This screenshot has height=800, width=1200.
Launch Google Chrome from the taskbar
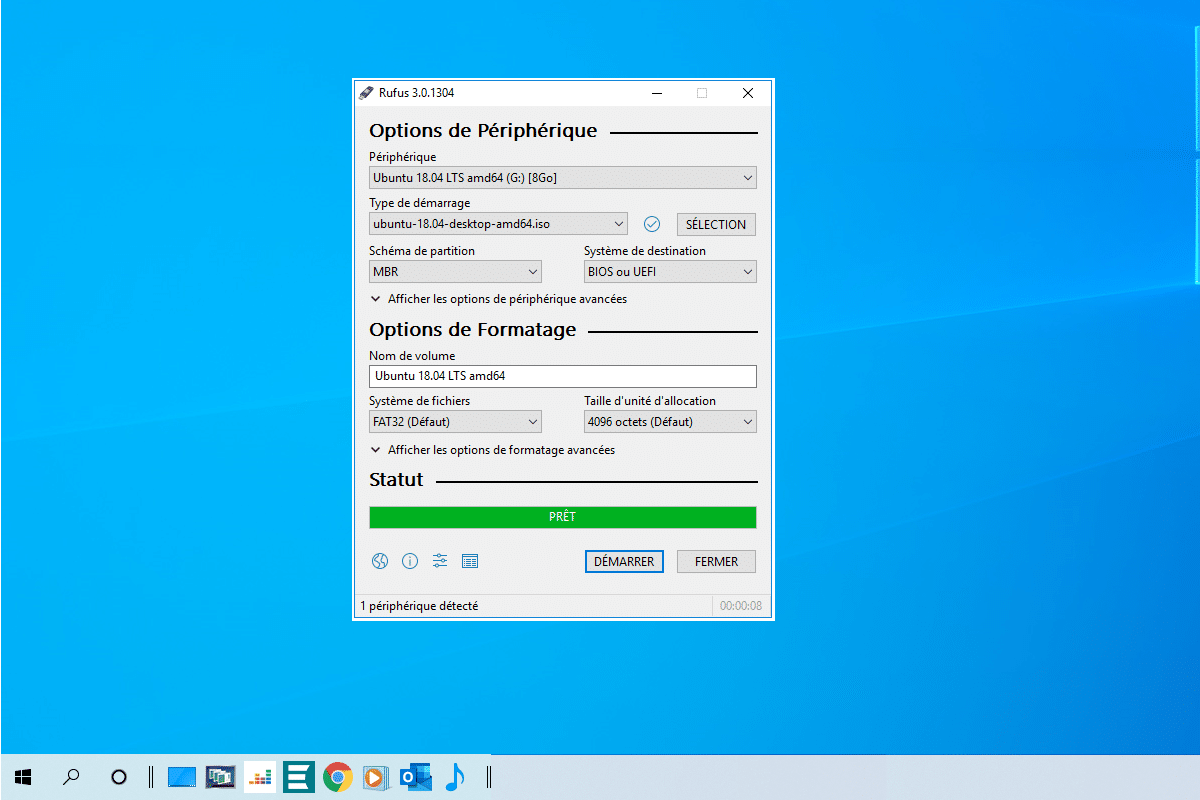coord(338,776)
